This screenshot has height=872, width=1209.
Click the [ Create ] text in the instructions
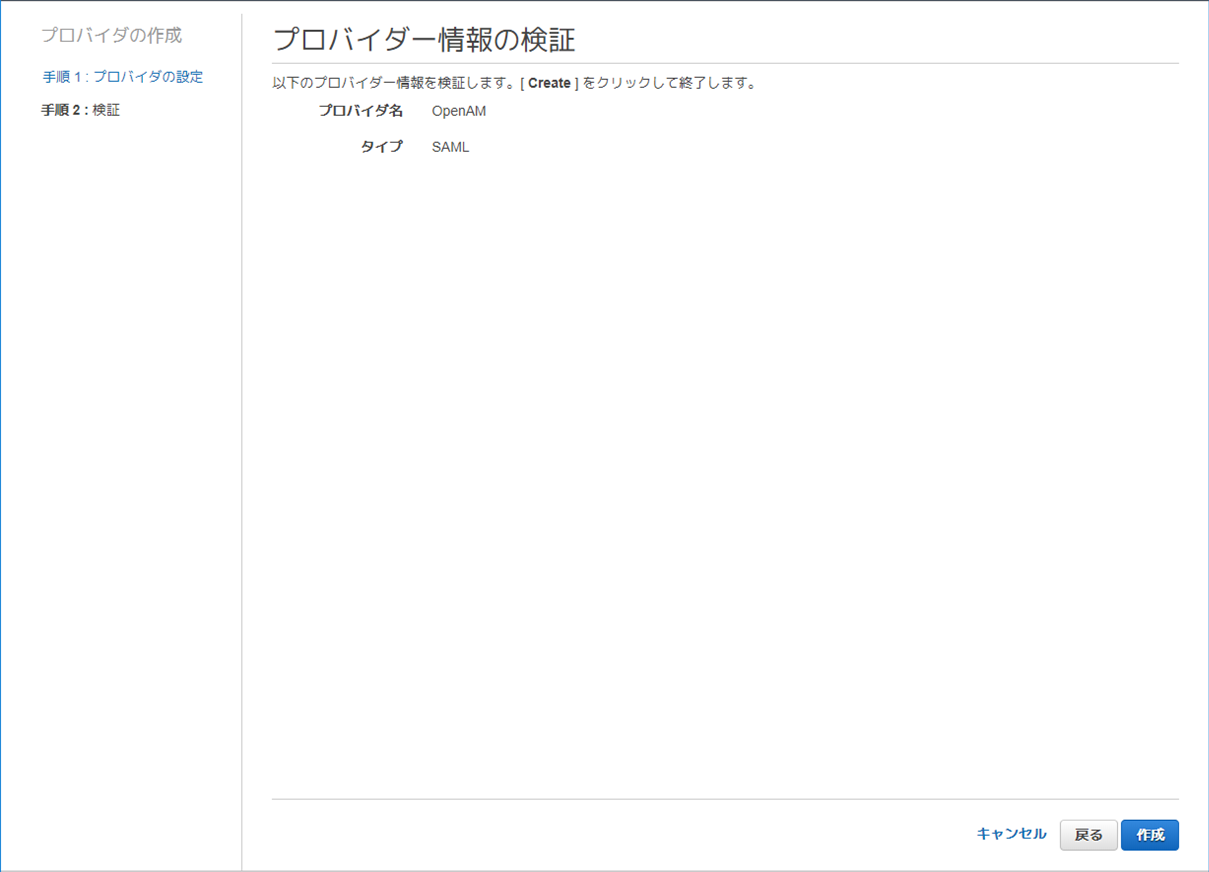(x=548, y=83)
